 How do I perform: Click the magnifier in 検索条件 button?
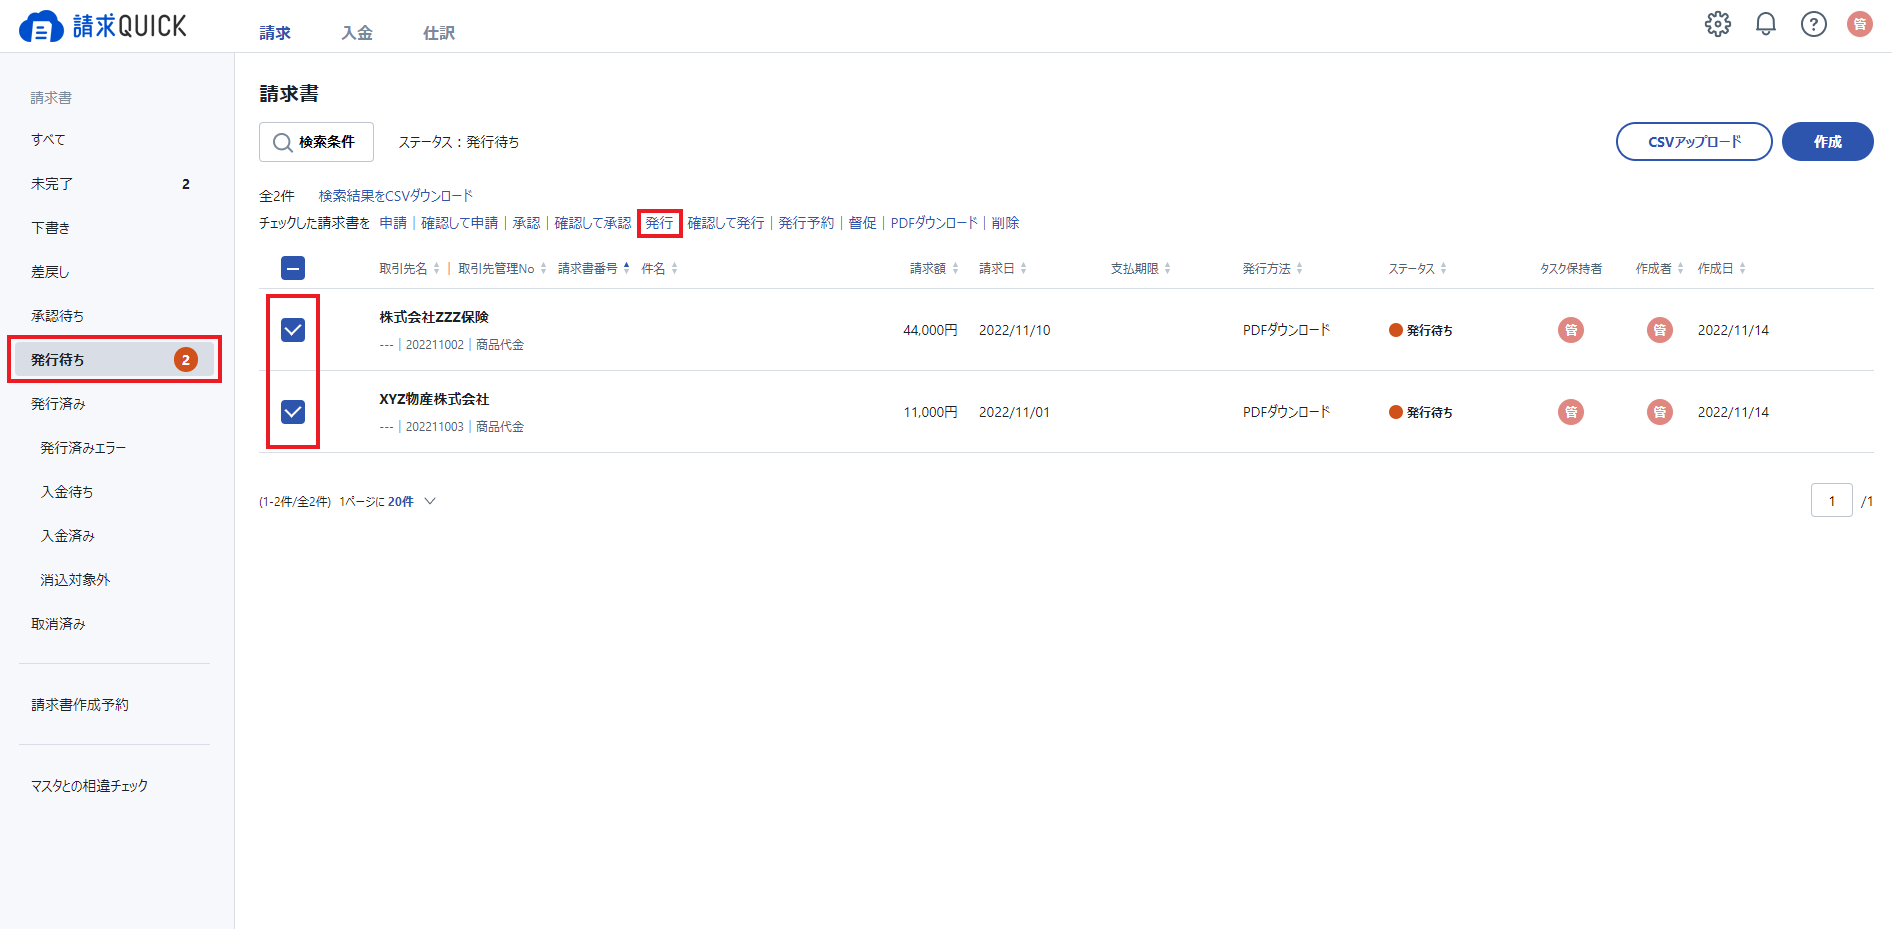(x=282, y=142)
